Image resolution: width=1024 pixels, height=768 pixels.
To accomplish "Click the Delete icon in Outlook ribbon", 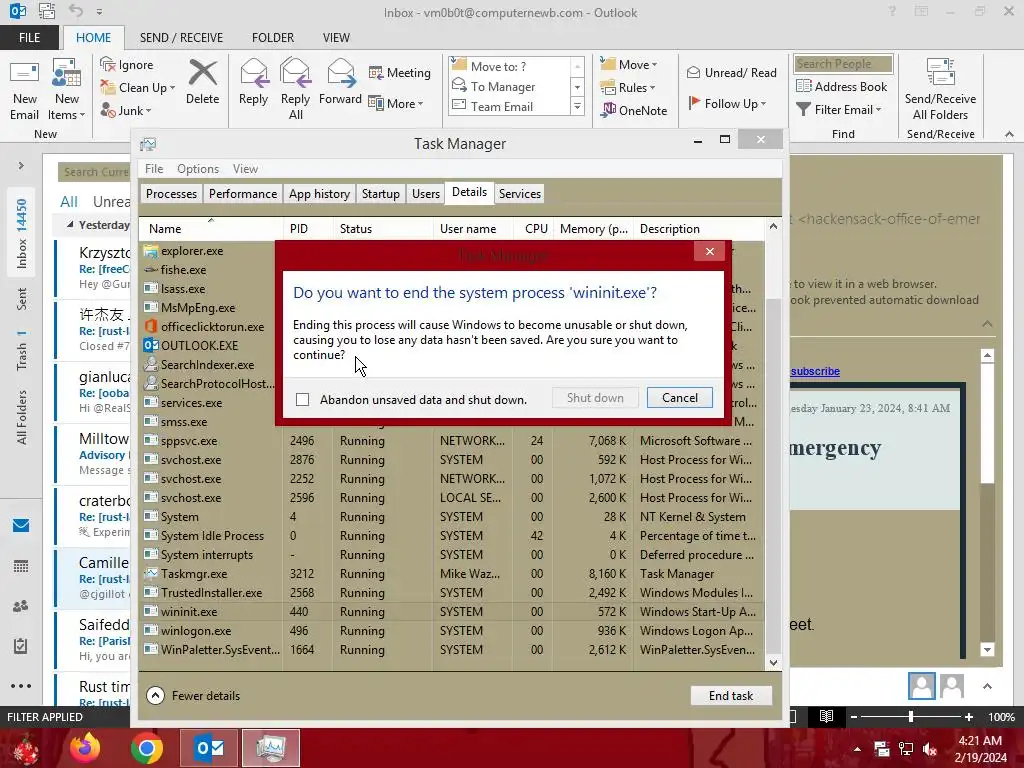I will pos(202,82).
